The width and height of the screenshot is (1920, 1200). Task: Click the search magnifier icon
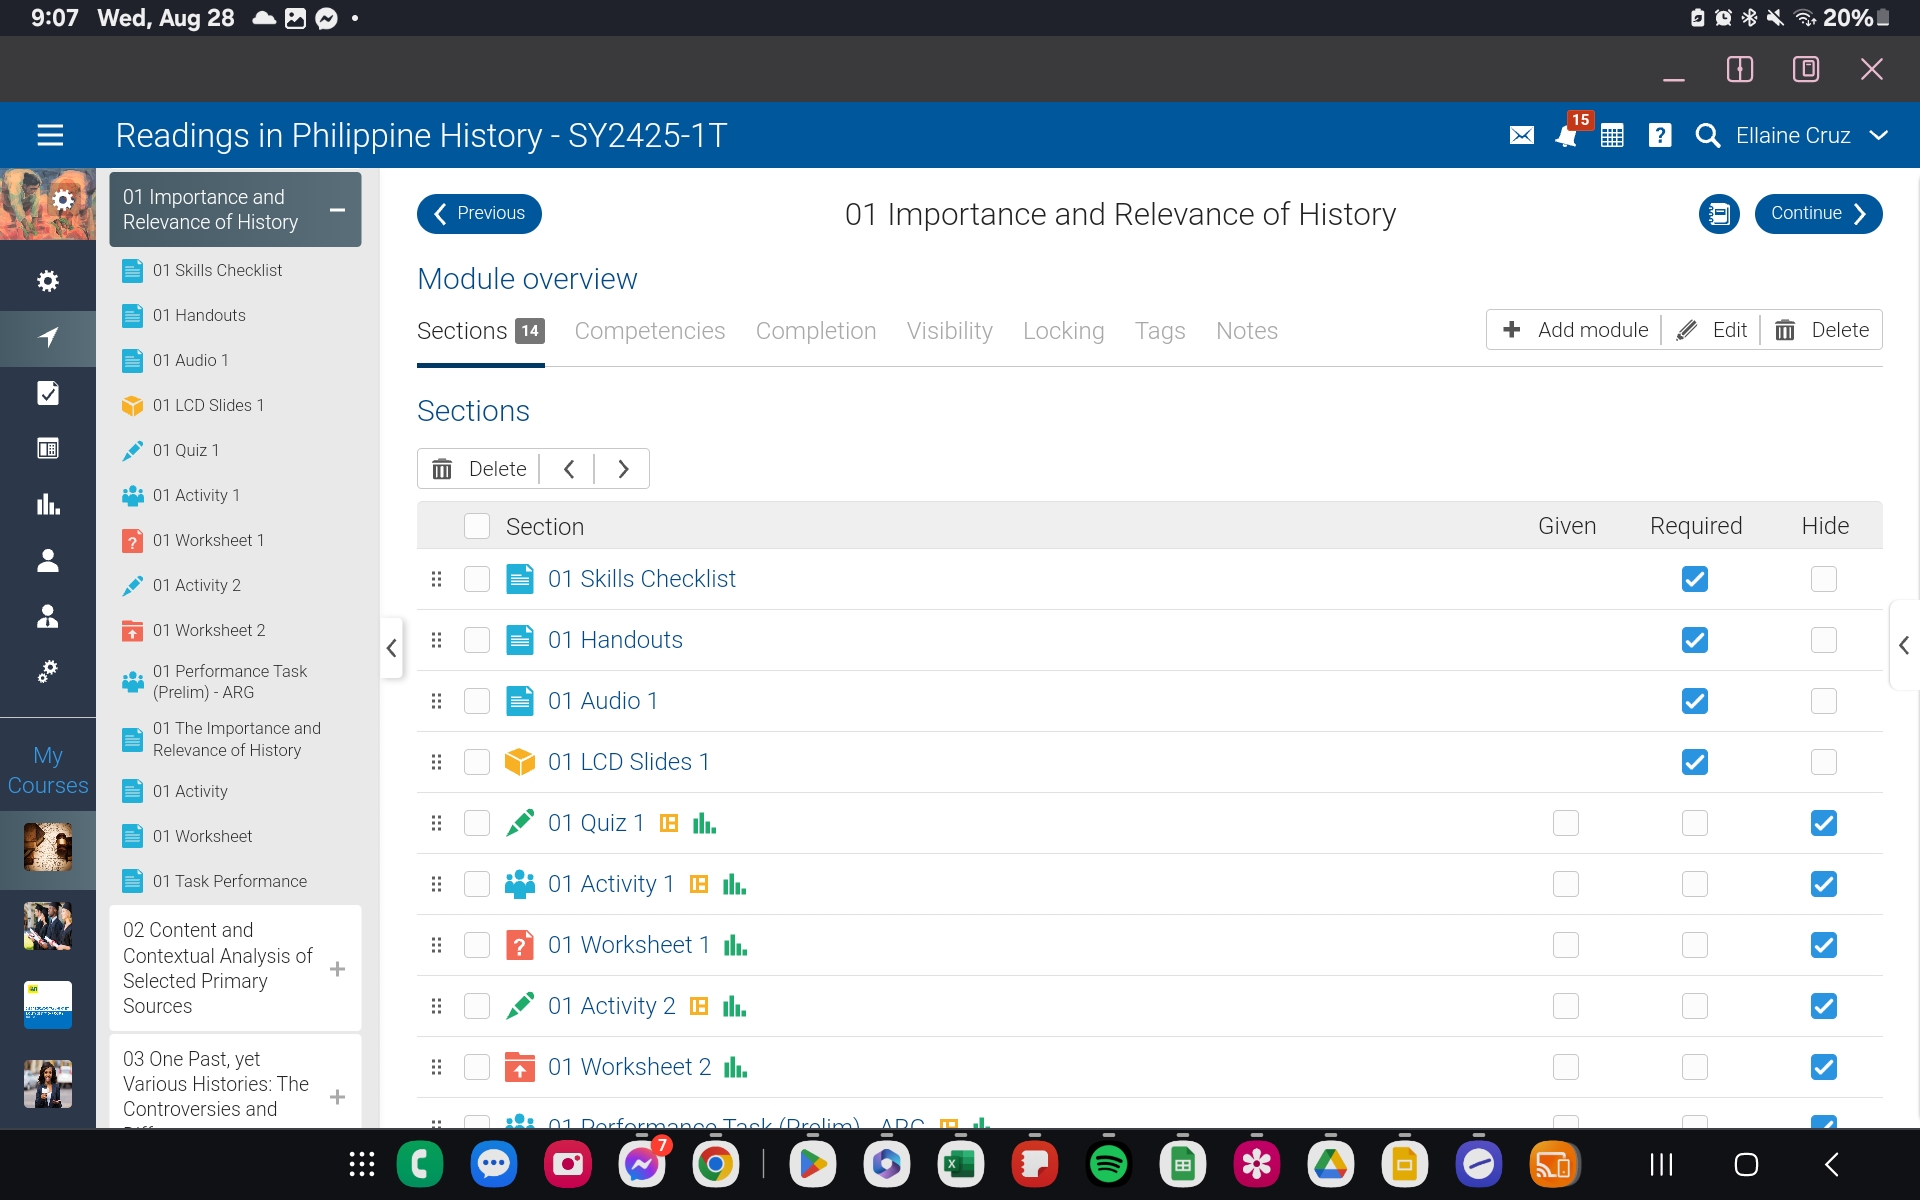click(x=1708, y=135)
